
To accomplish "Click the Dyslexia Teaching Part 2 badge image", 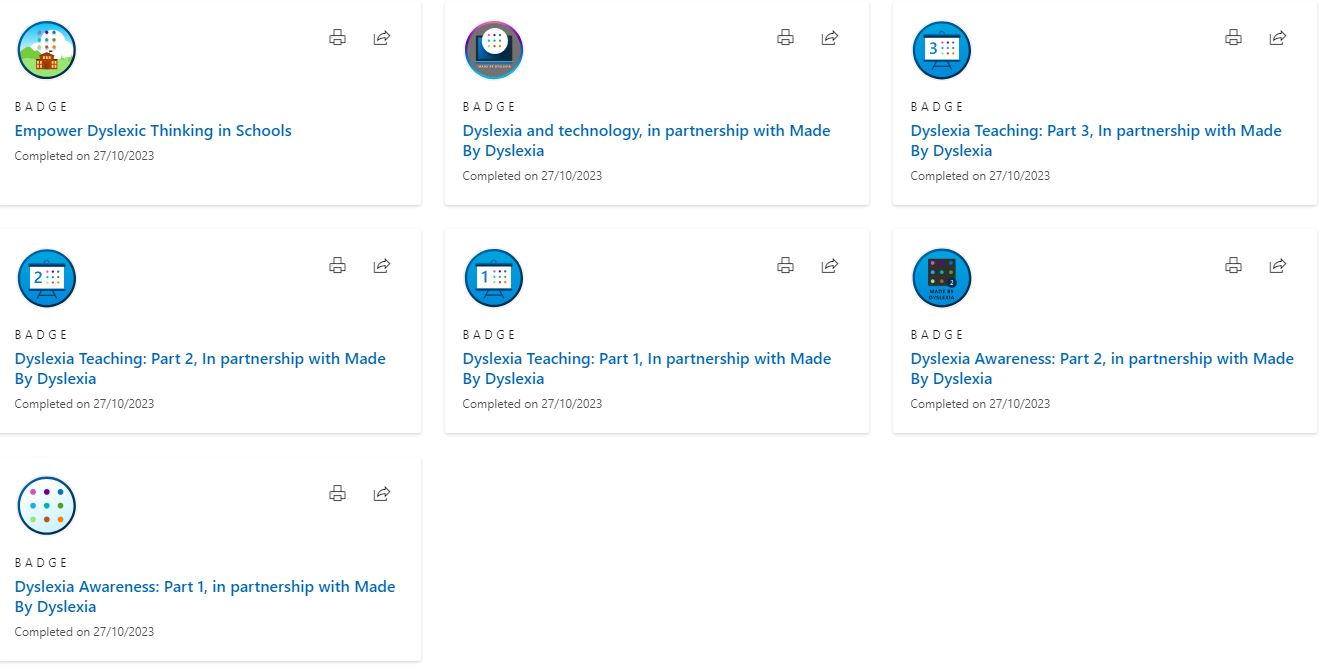I will click(47, 278).
